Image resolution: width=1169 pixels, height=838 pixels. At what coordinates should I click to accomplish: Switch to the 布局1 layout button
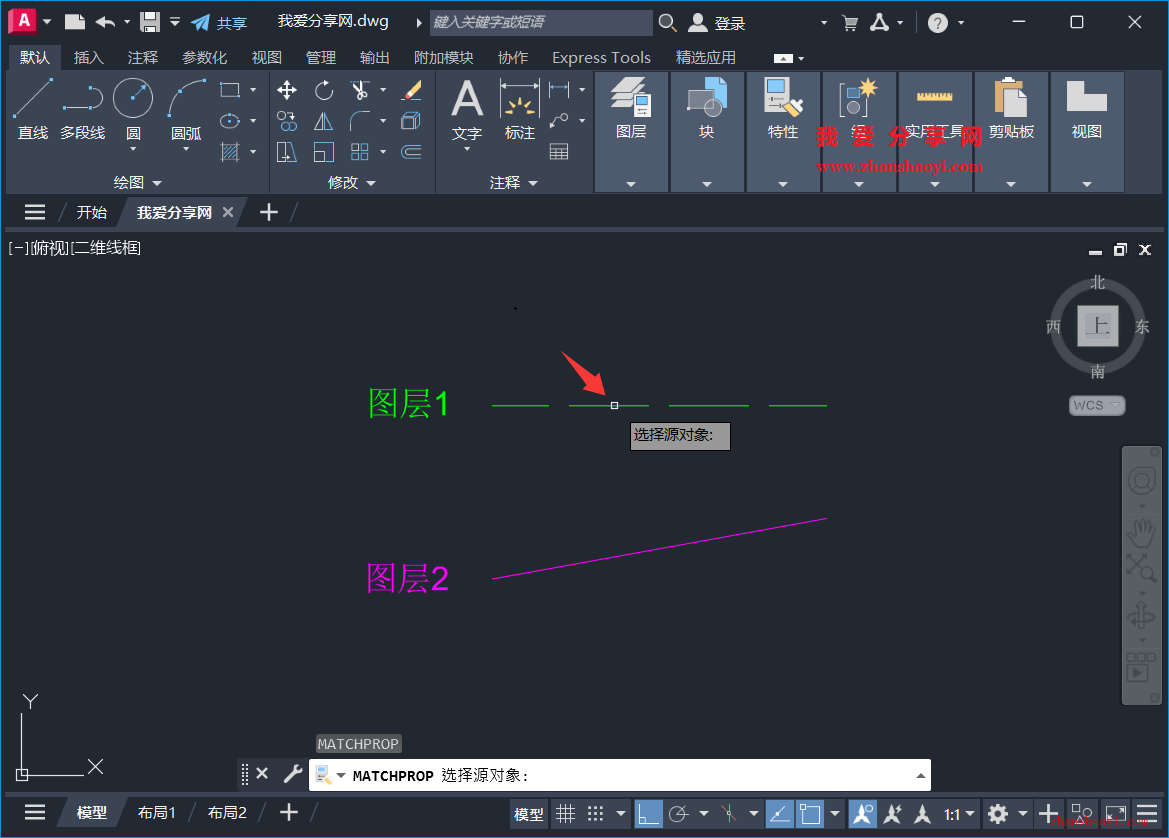pyautogui.click(x=156, y=812)
